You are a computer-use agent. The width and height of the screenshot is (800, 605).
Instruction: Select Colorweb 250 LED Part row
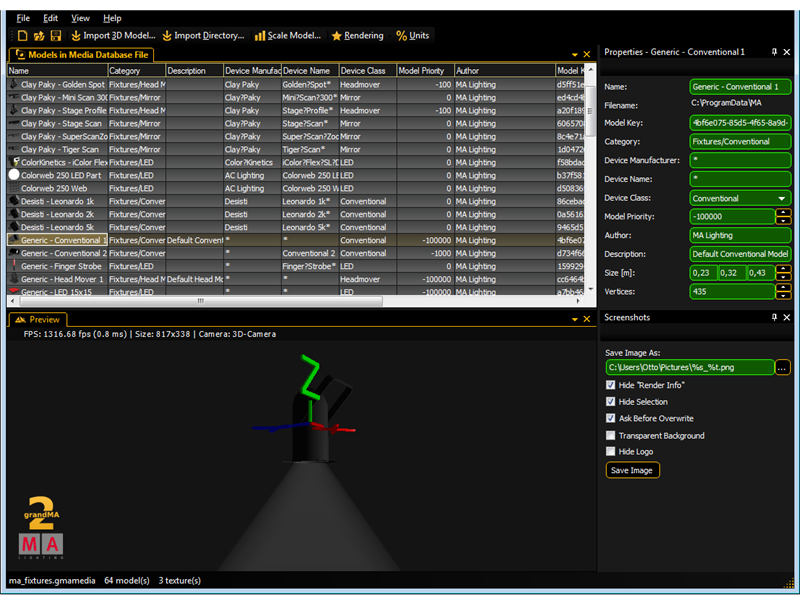[296, 175]
